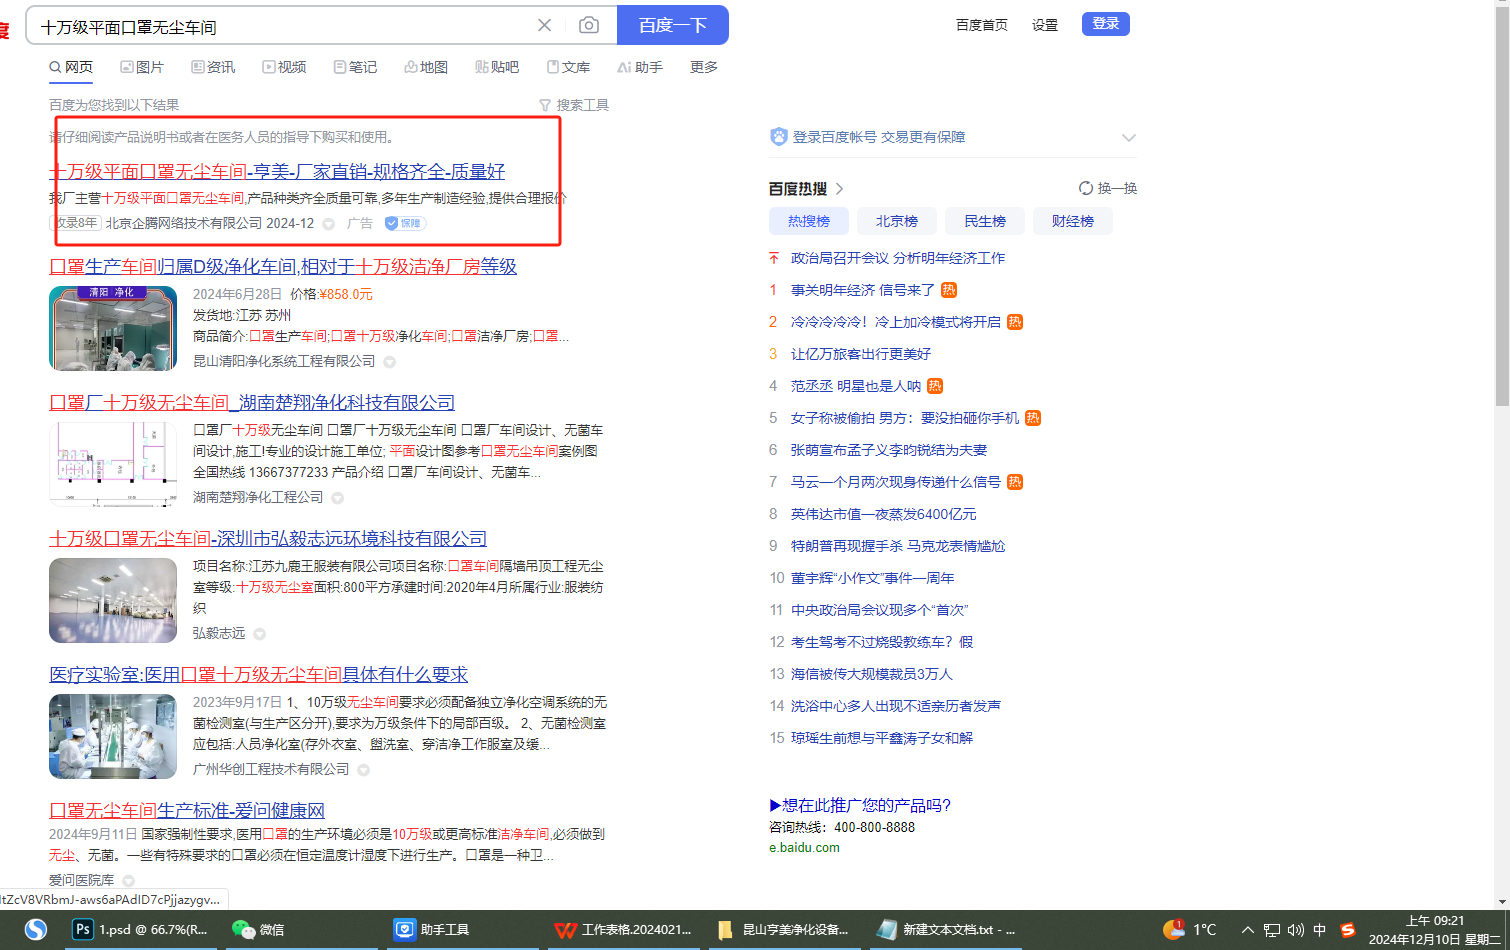Image resolution: width=1510 pixels, height=950 pixels.
Task: Click the 登录 login button
Action: [x=1105, y=24]
